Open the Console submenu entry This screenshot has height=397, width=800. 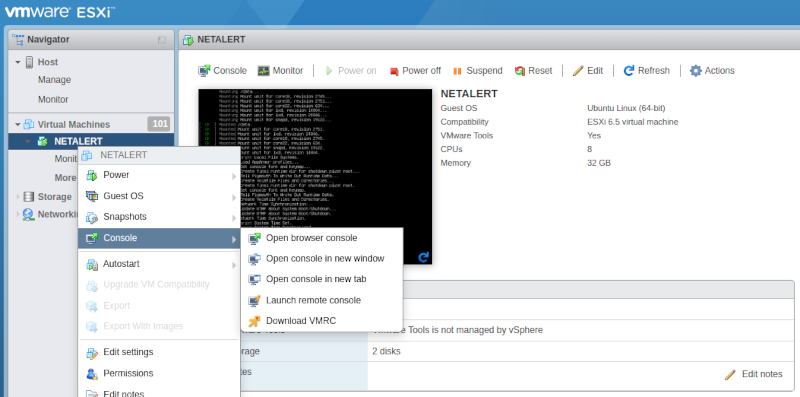(x=159, y=238)
